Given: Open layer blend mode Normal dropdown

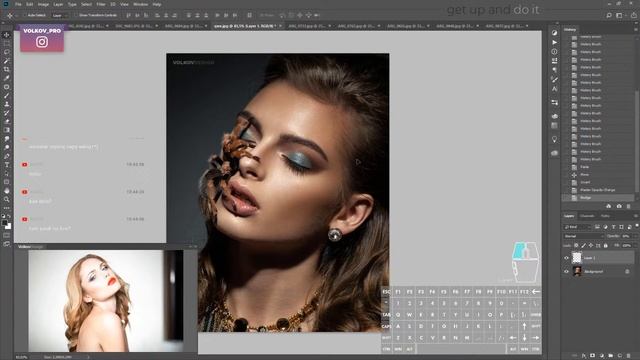Looking at the screenshot, I should pyautogui.click(x=583, y=236).
